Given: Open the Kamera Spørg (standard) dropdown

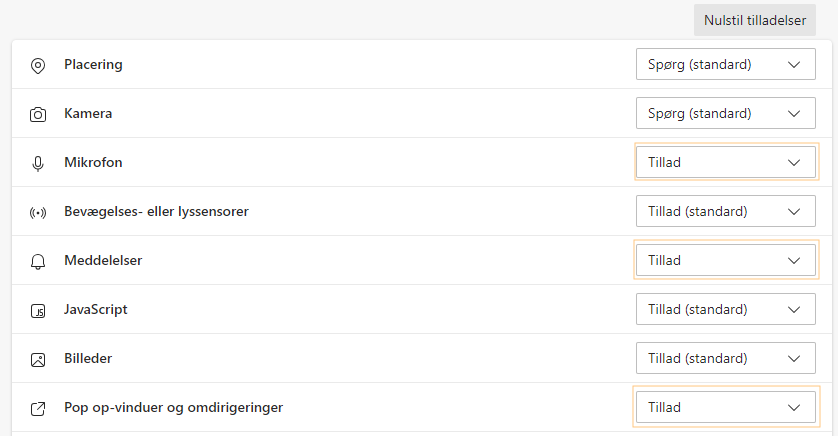Looking at the screenshot, I should point(726,113).
